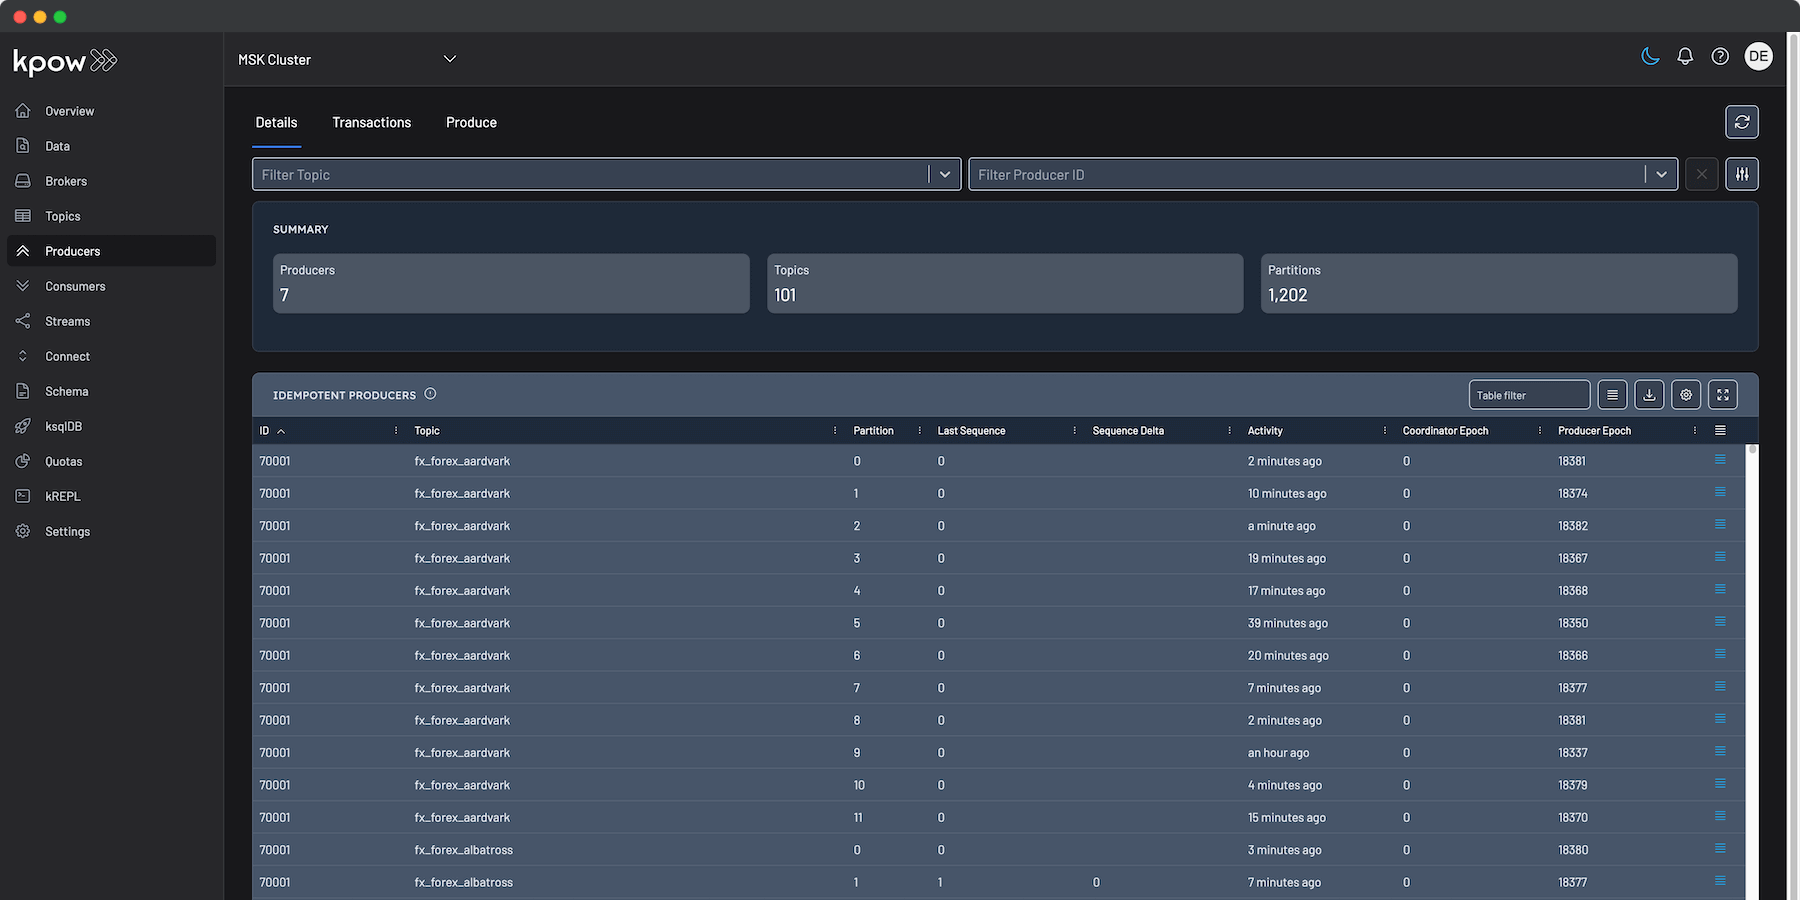Click into the Table filter input field
Image resolution: width=1800 pixels, height=900 pixels.
[1529, 394]
